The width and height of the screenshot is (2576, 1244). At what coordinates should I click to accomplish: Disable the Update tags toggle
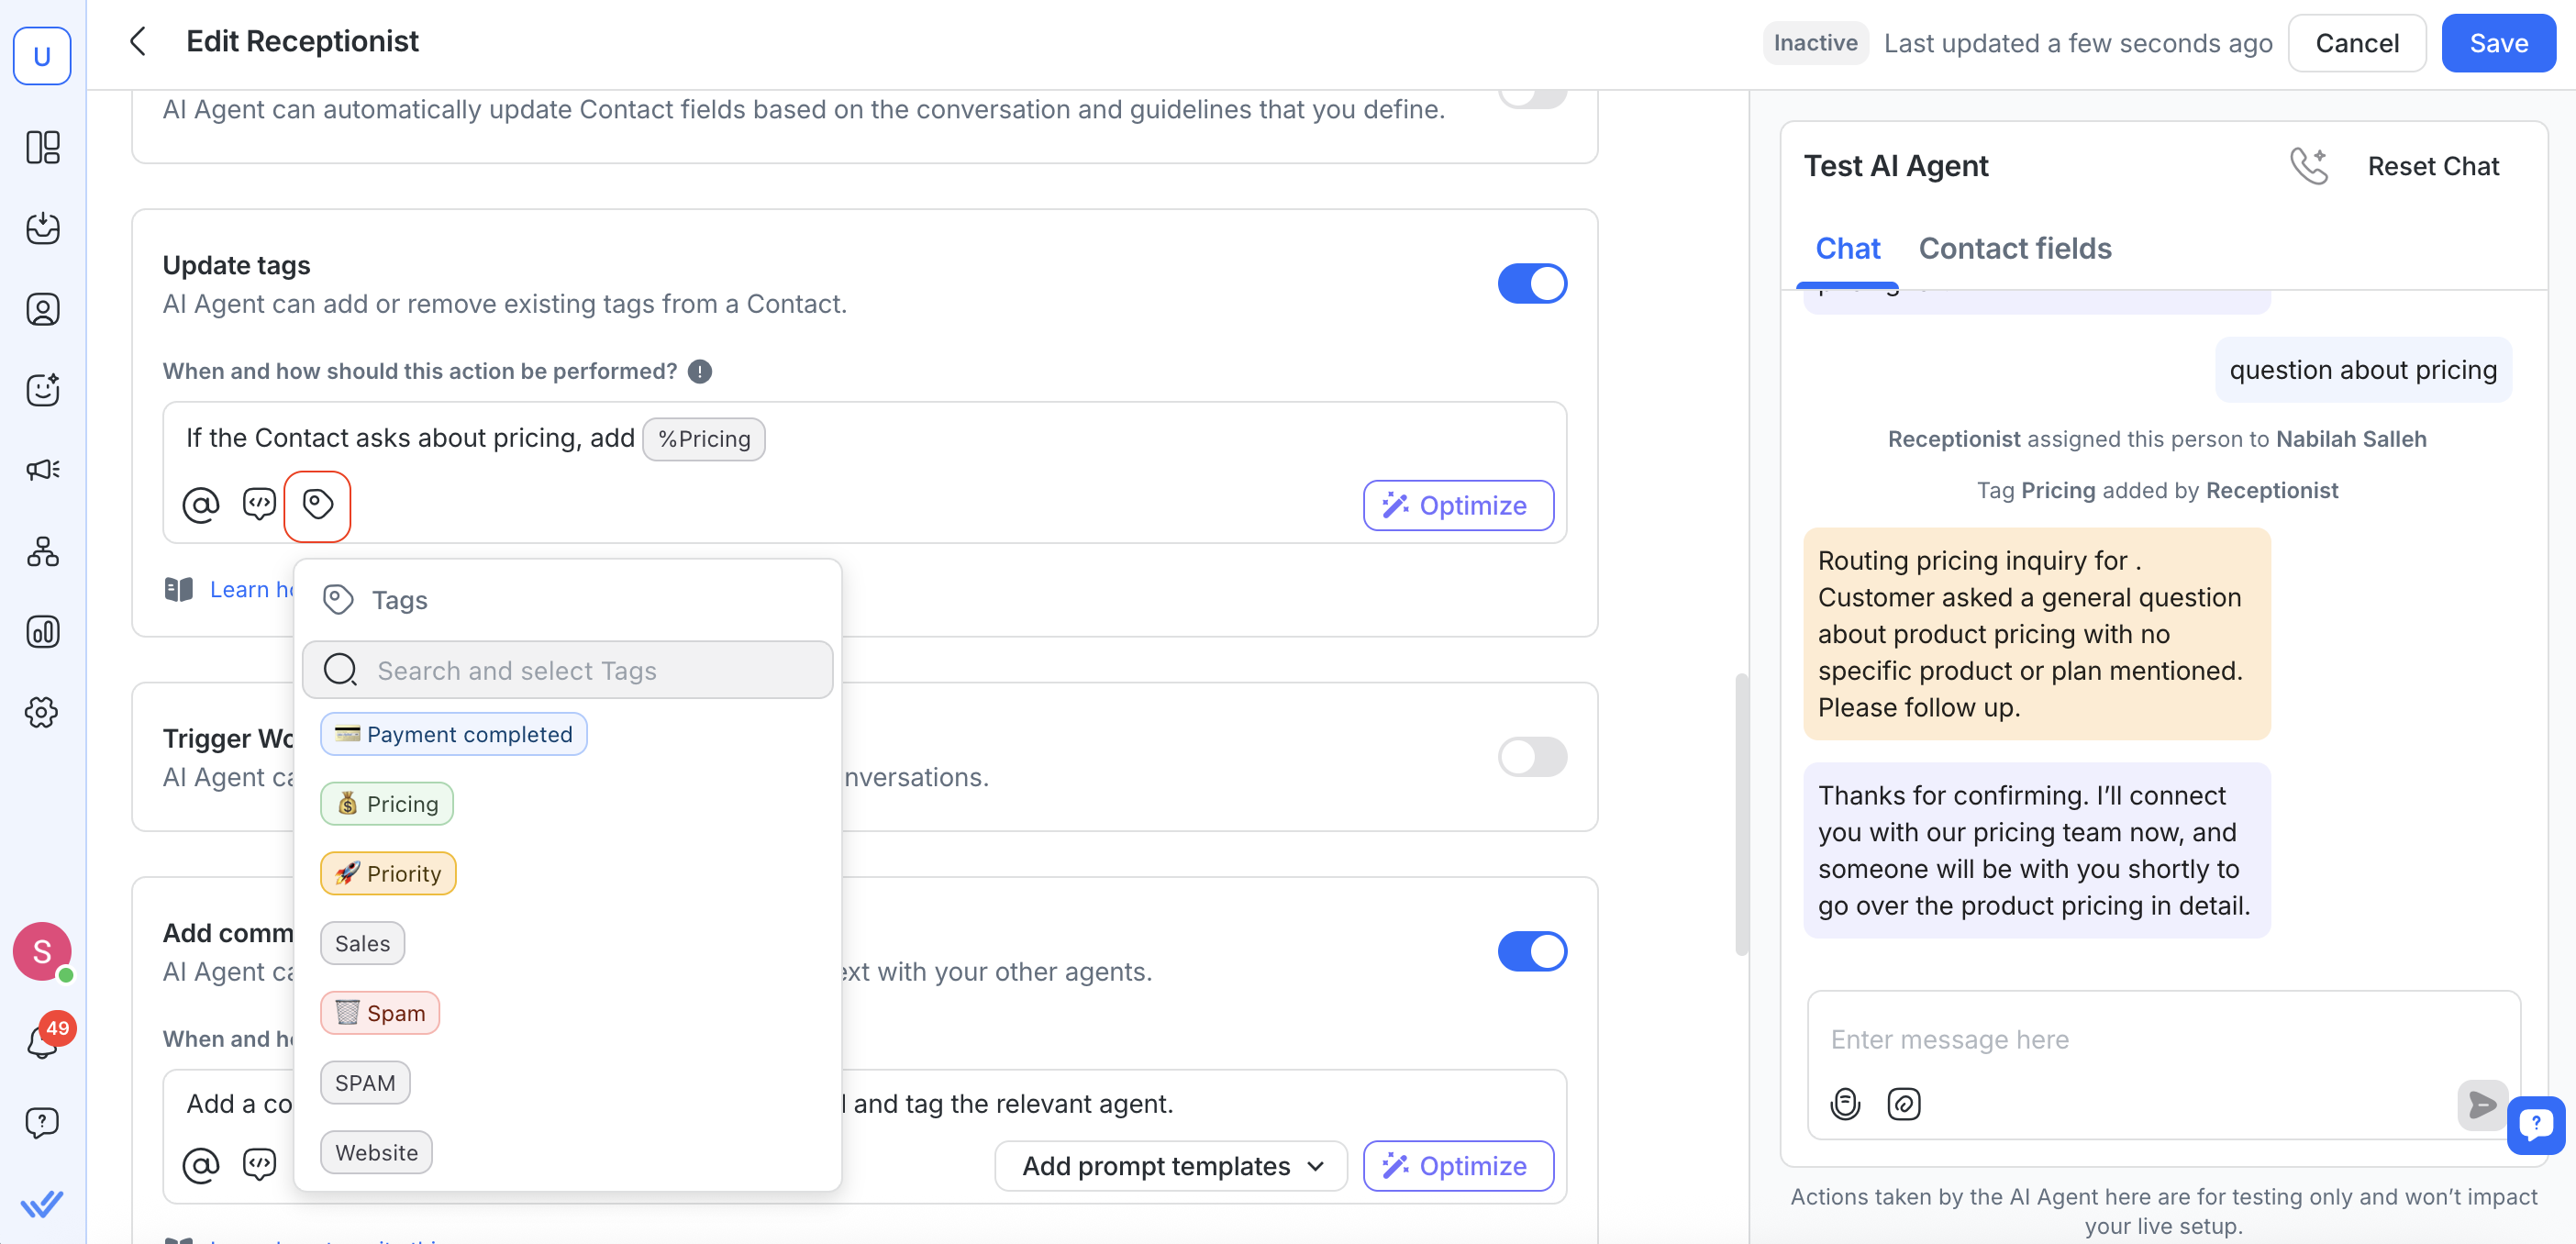[1532, 283]
